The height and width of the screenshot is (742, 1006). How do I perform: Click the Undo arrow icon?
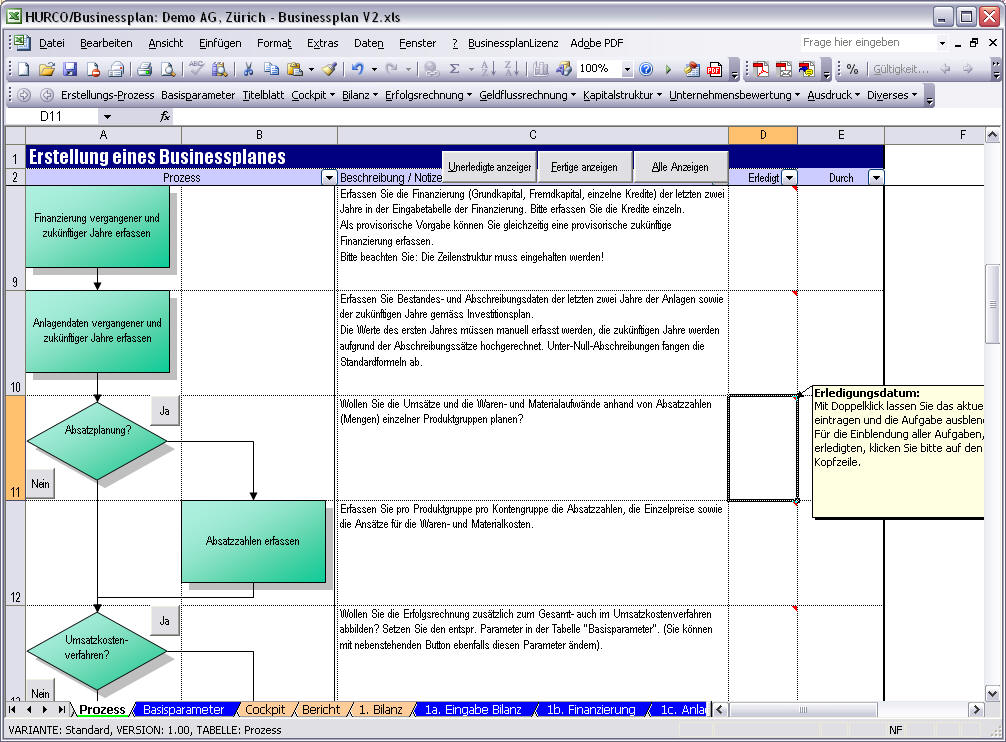[358, 69]
